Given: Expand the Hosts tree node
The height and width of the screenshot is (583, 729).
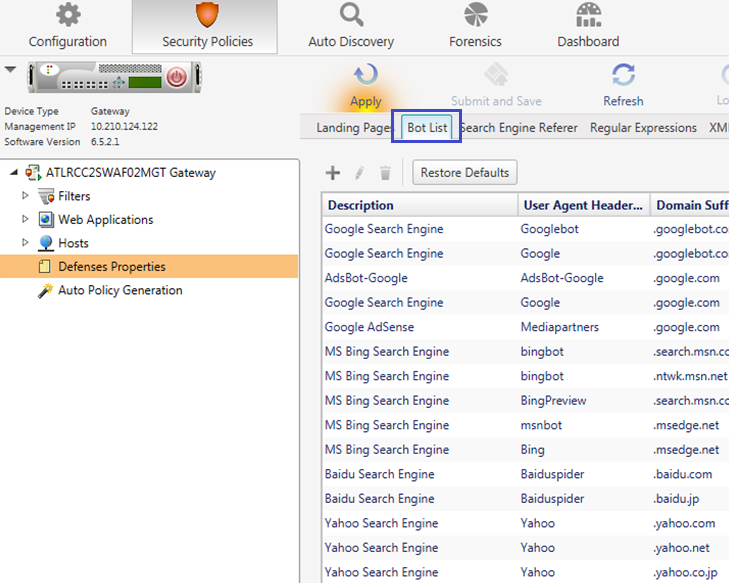Looking at the screenshot, I should click(26, 242).
